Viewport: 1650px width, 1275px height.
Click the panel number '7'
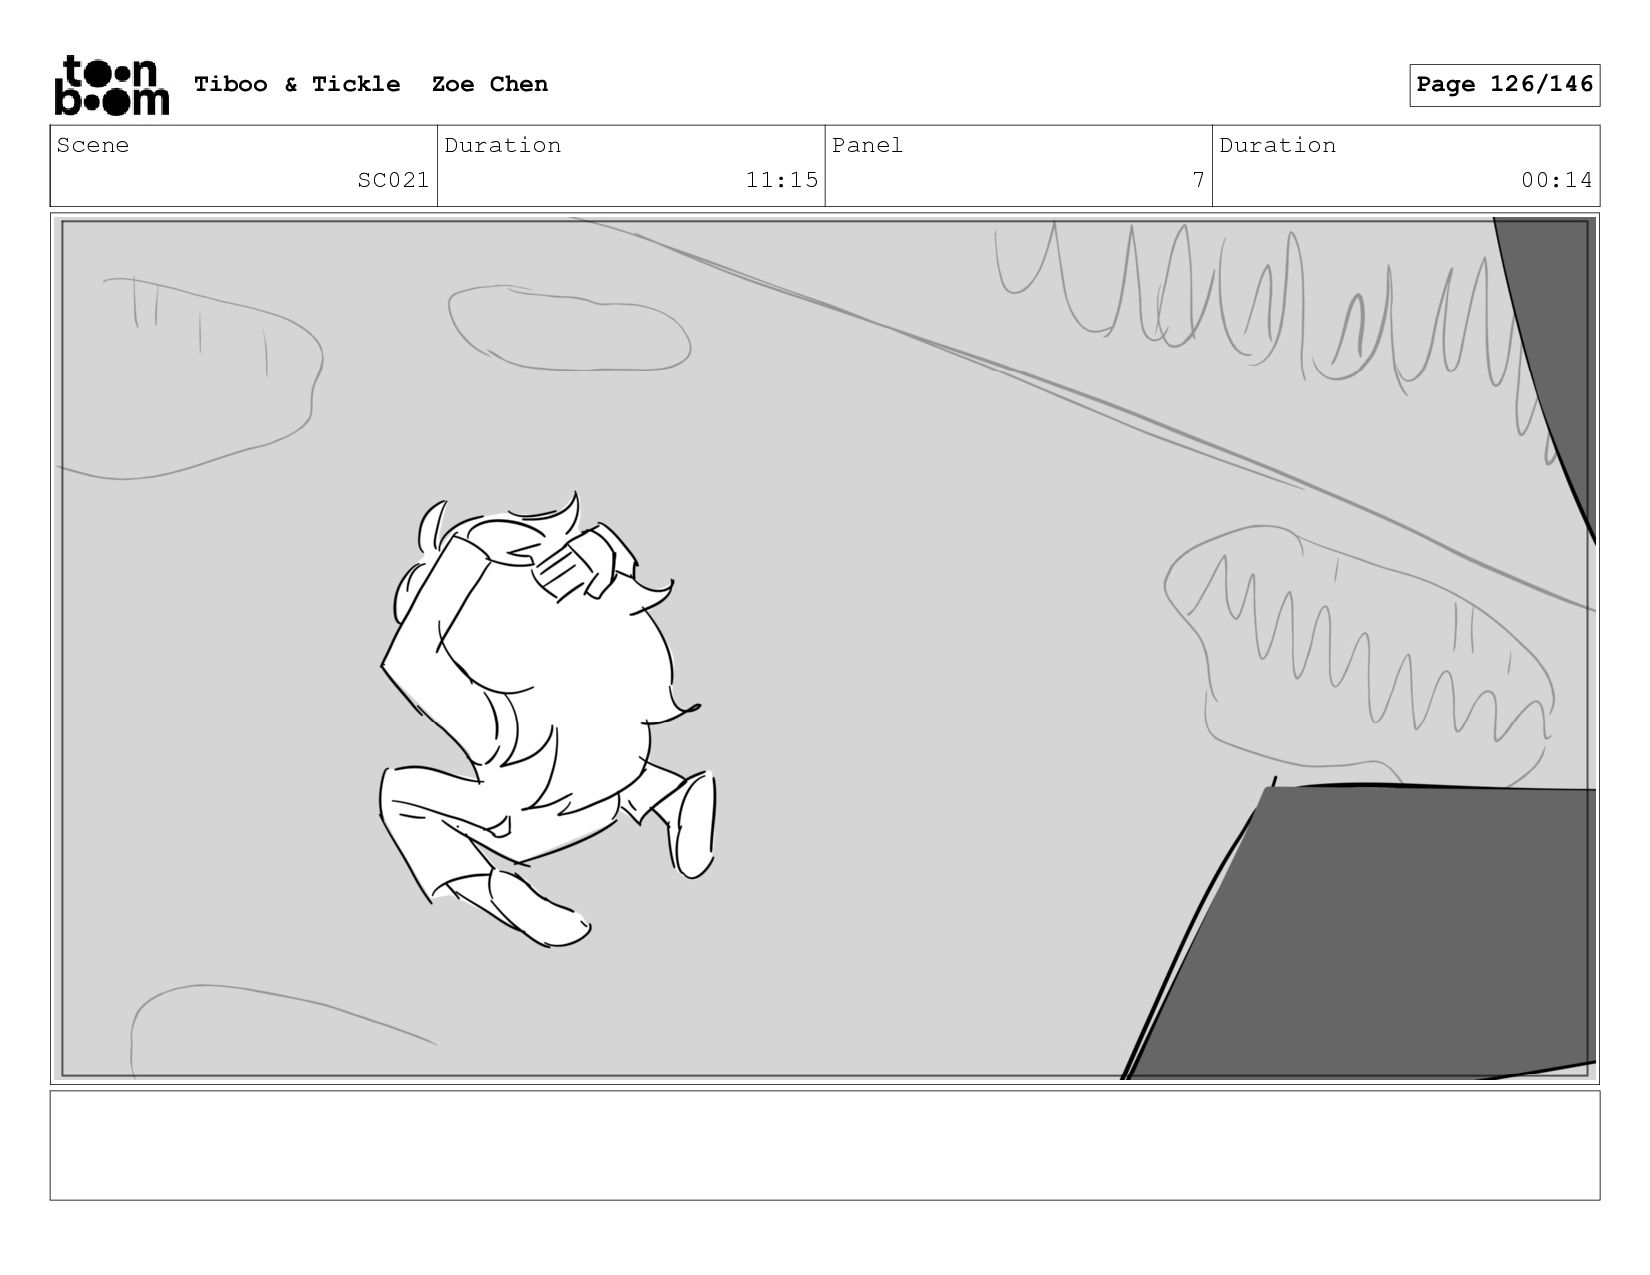tap(1198, 180)
